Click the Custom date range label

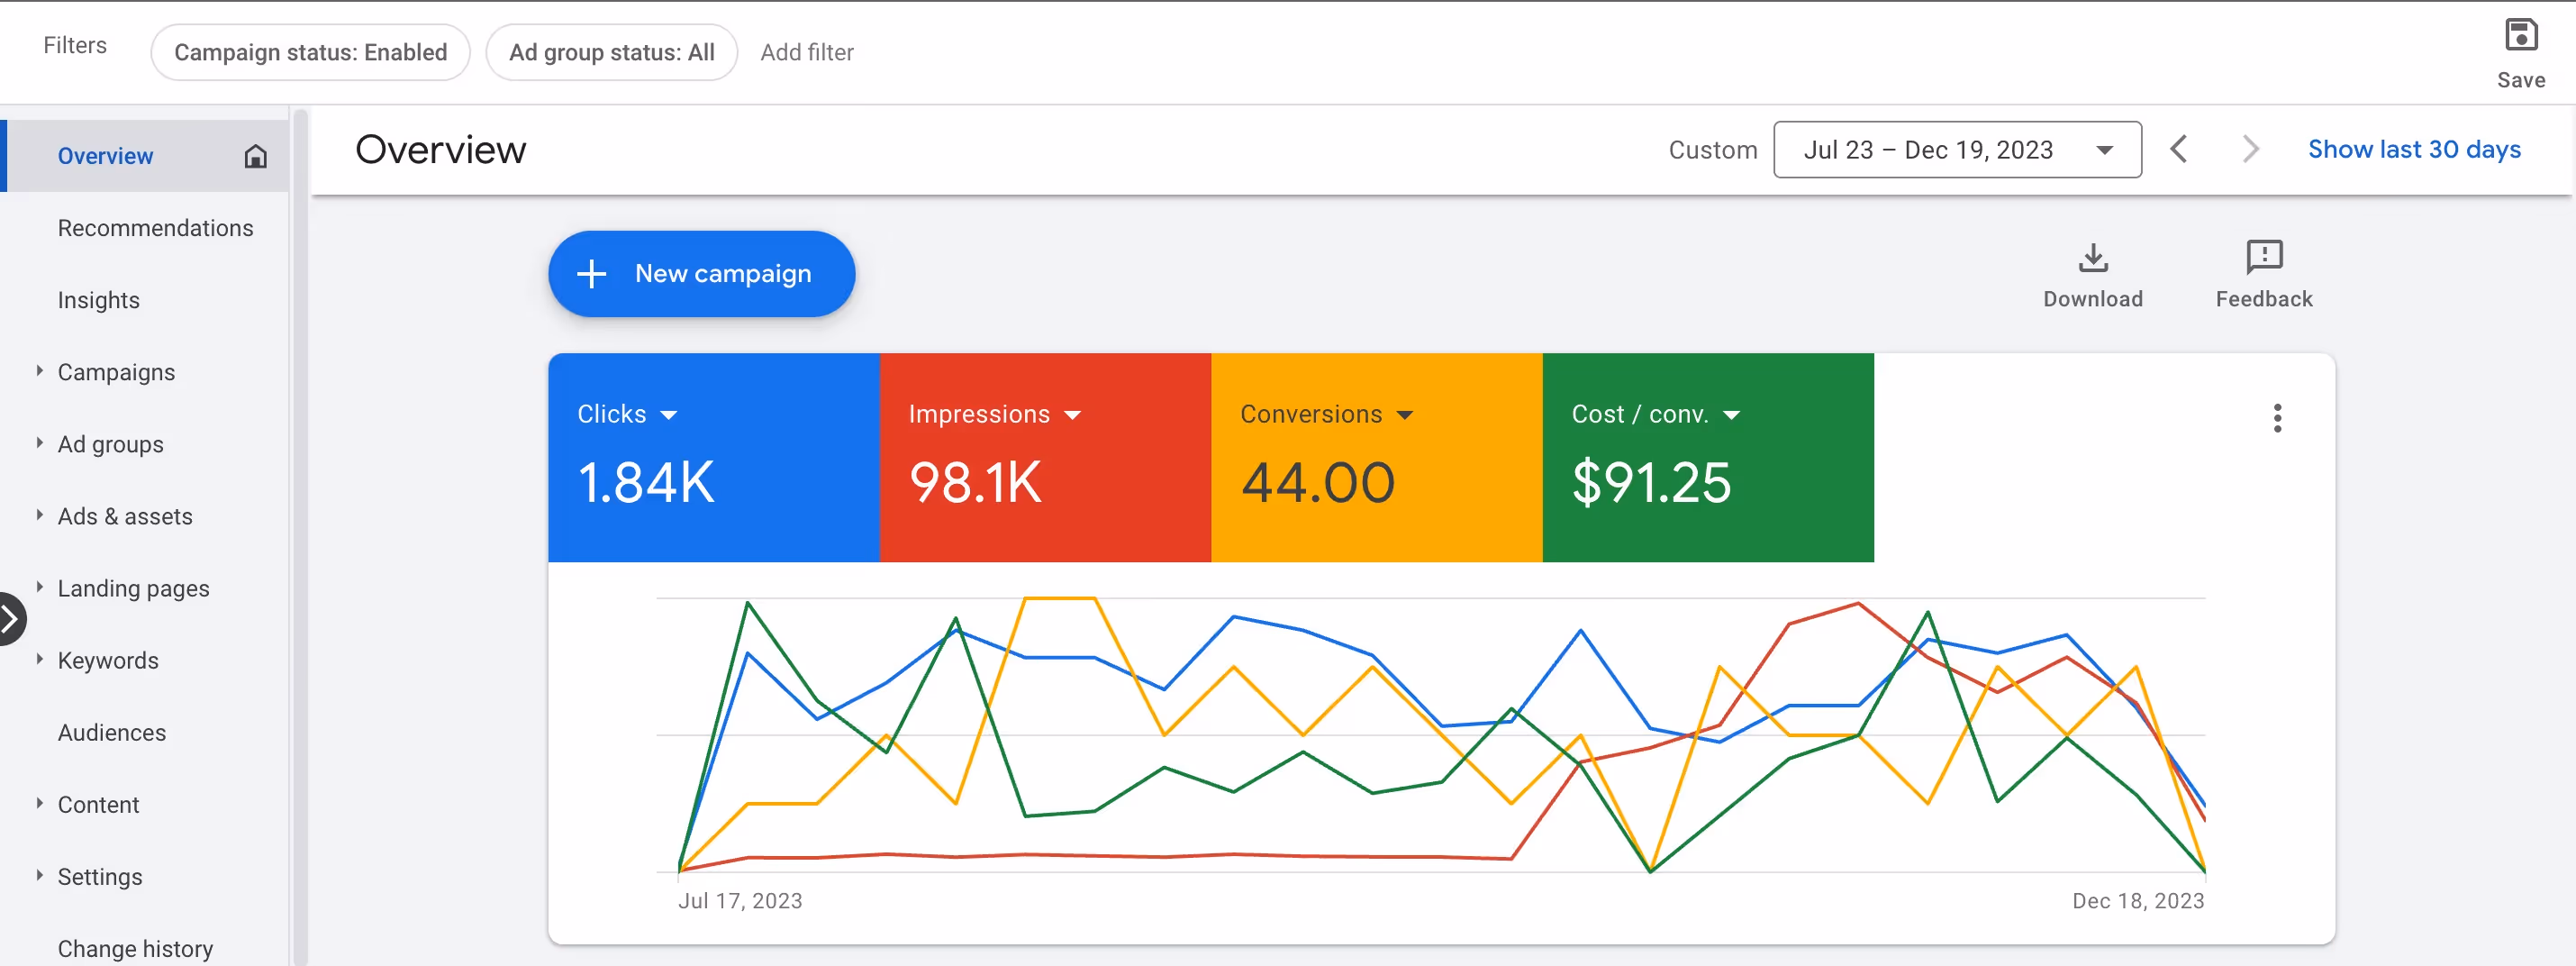click(x=1712, y=150)
